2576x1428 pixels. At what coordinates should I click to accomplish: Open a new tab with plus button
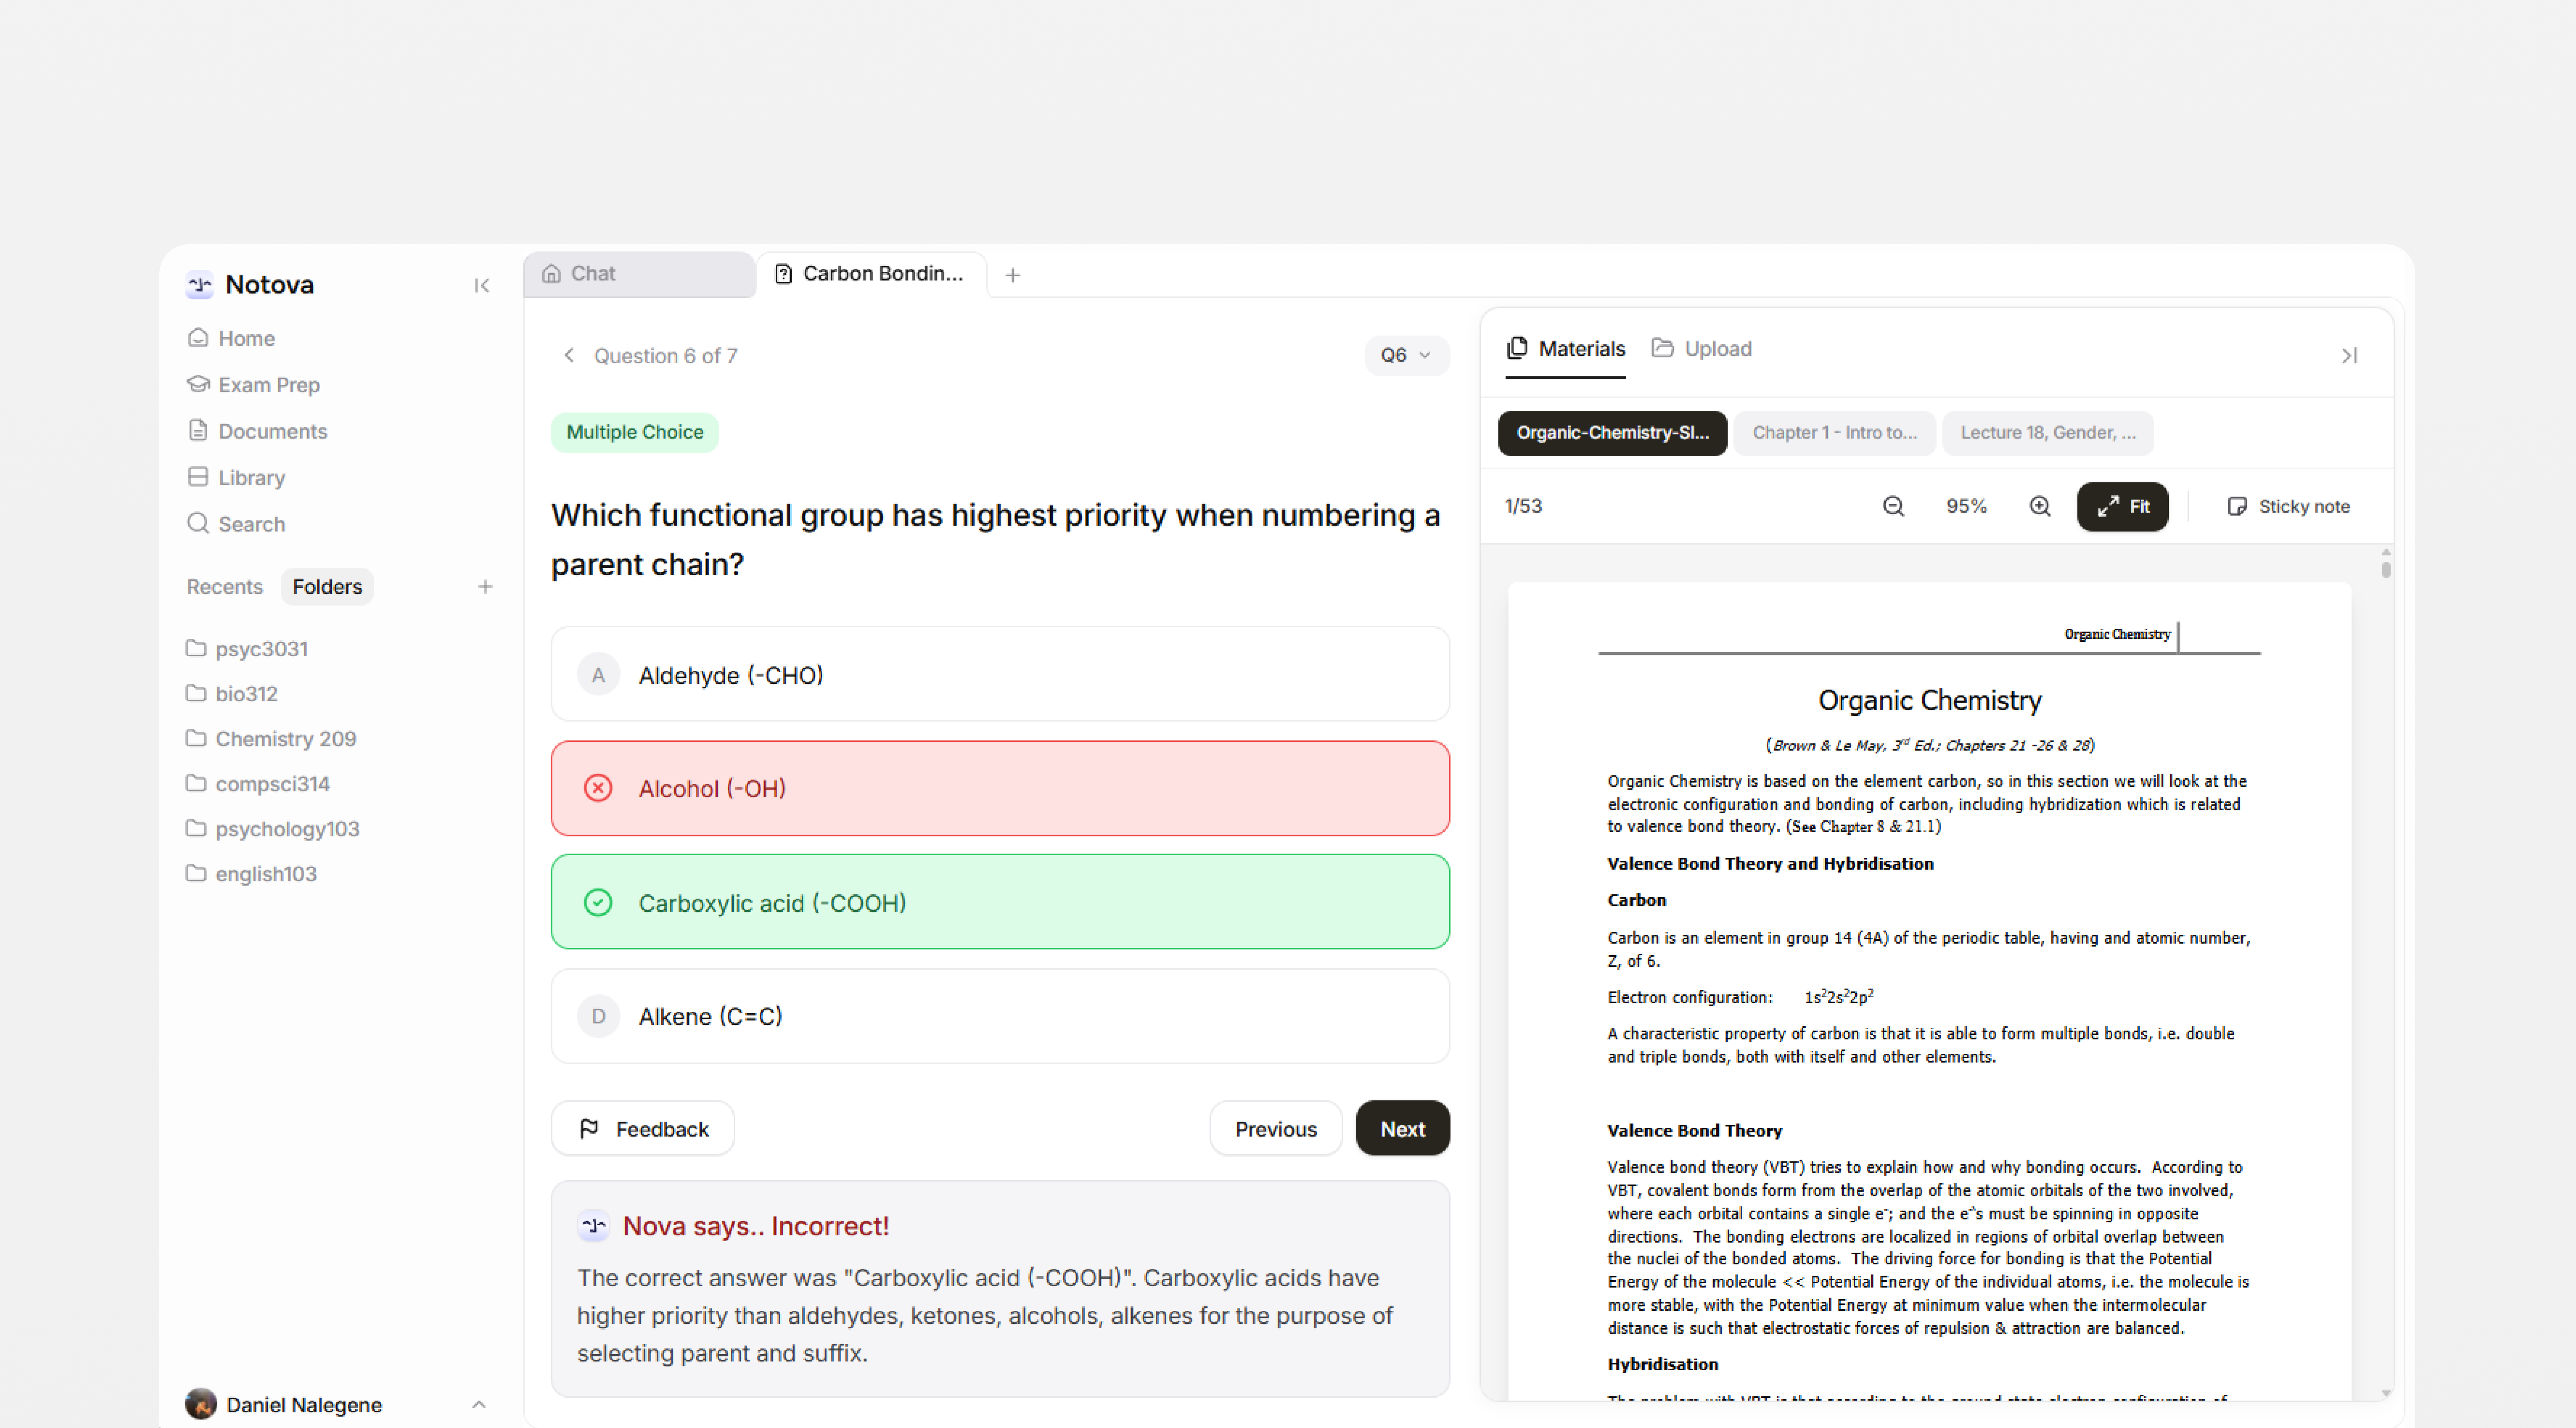click(1013, 275)
